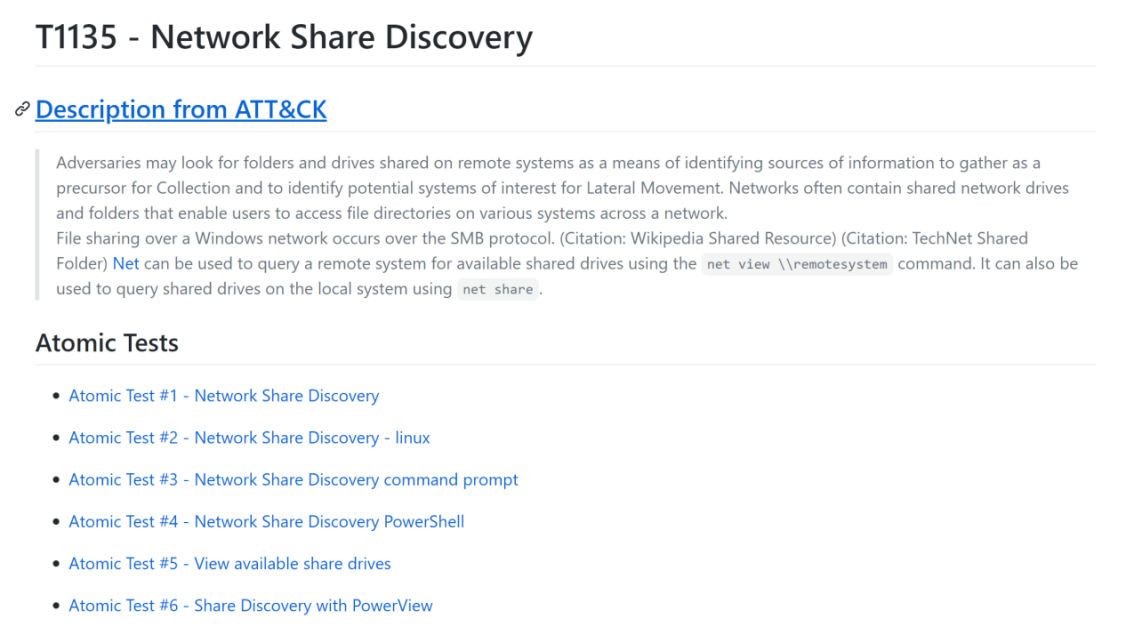
Task: Click the net share inline code snippet
Action: pos(498,289)
